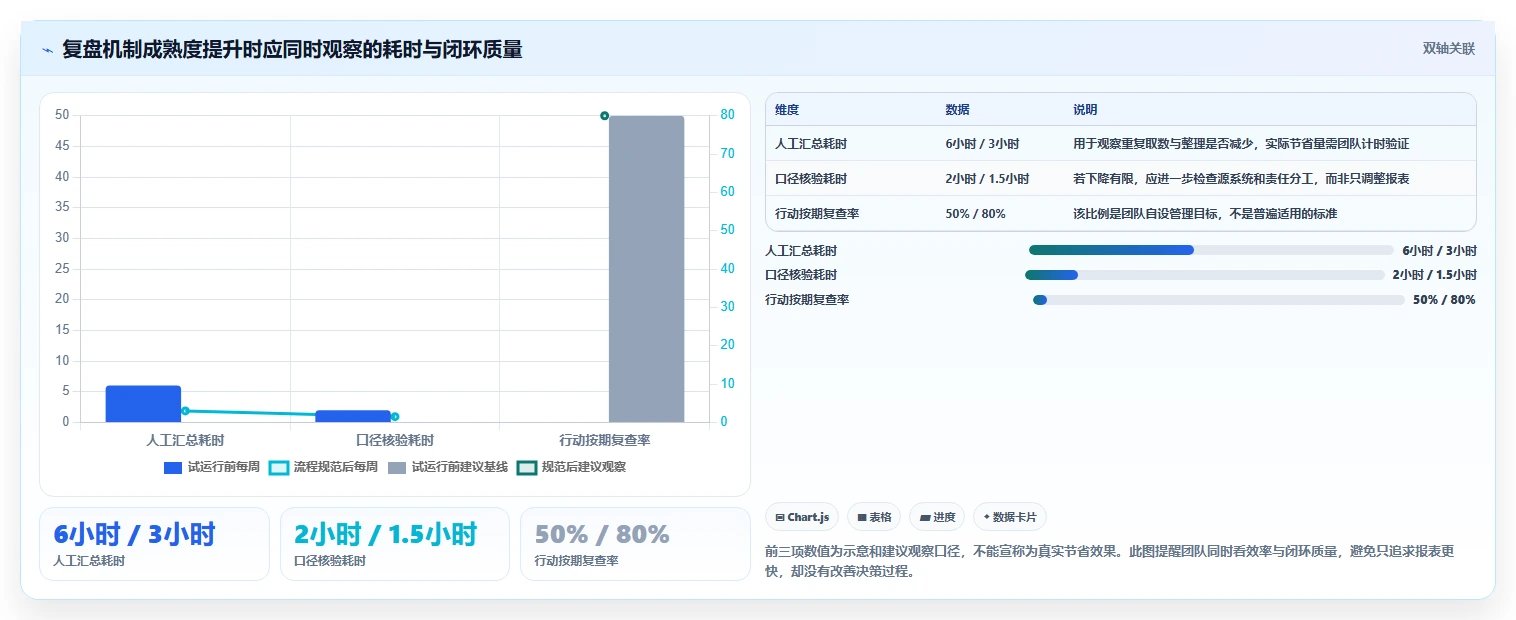
Task: Click the 口径核验耗时 progress bar
Action: click(x=1205, y=275)
